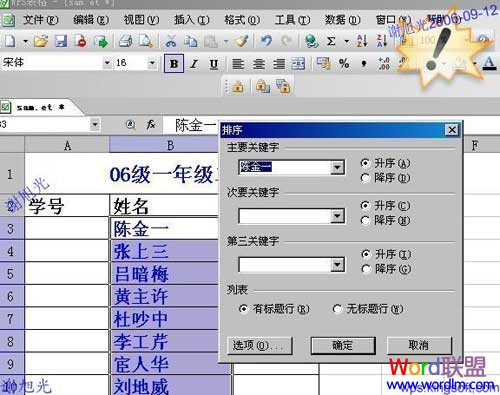
Task: Open the 编辑(E) menu
Action: [91, 20]
